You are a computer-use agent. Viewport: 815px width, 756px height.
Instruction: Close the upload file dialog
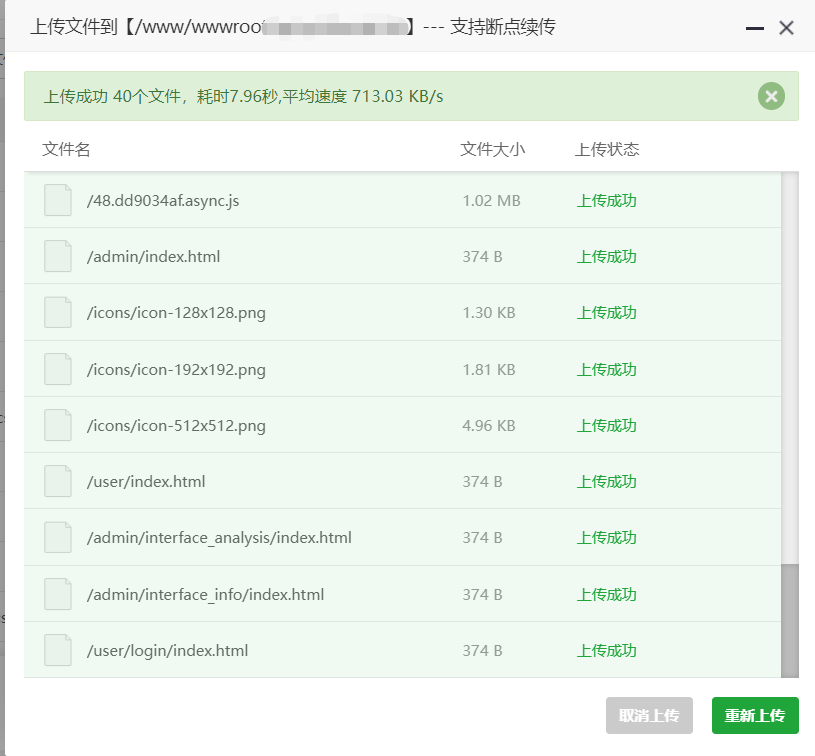tap(786, 28)
